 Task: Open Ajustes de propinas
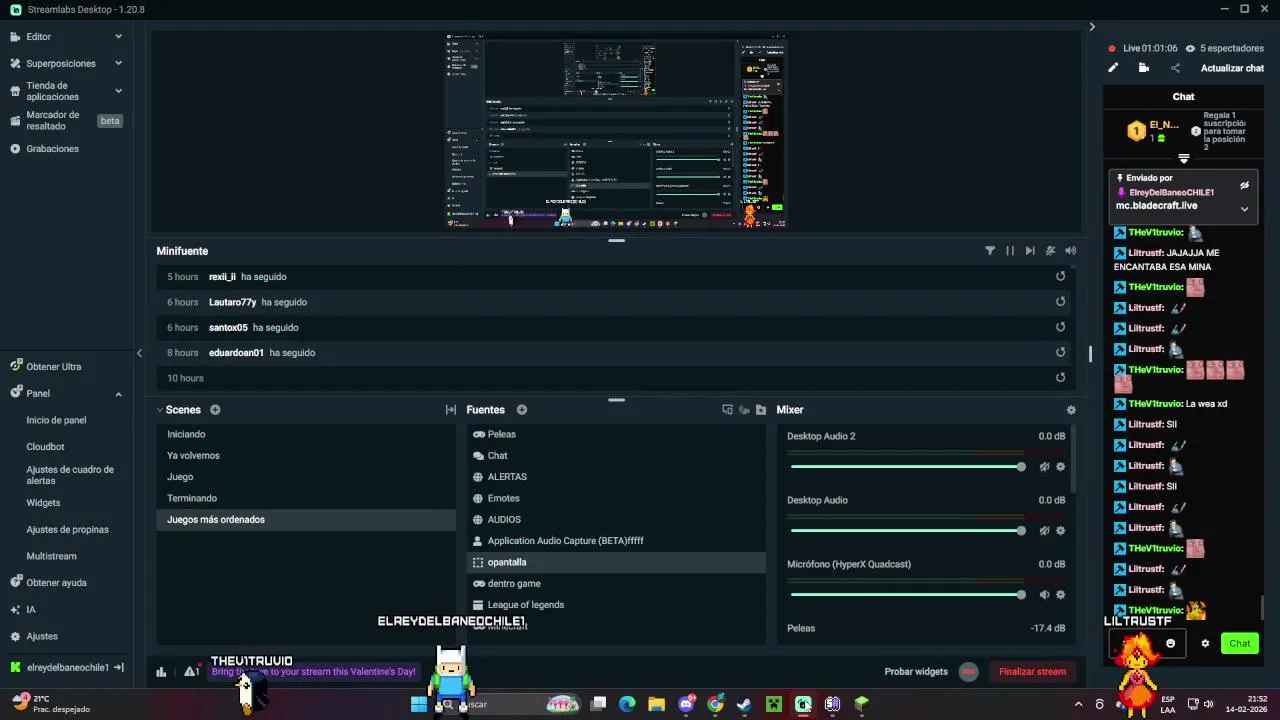(67, 530)
